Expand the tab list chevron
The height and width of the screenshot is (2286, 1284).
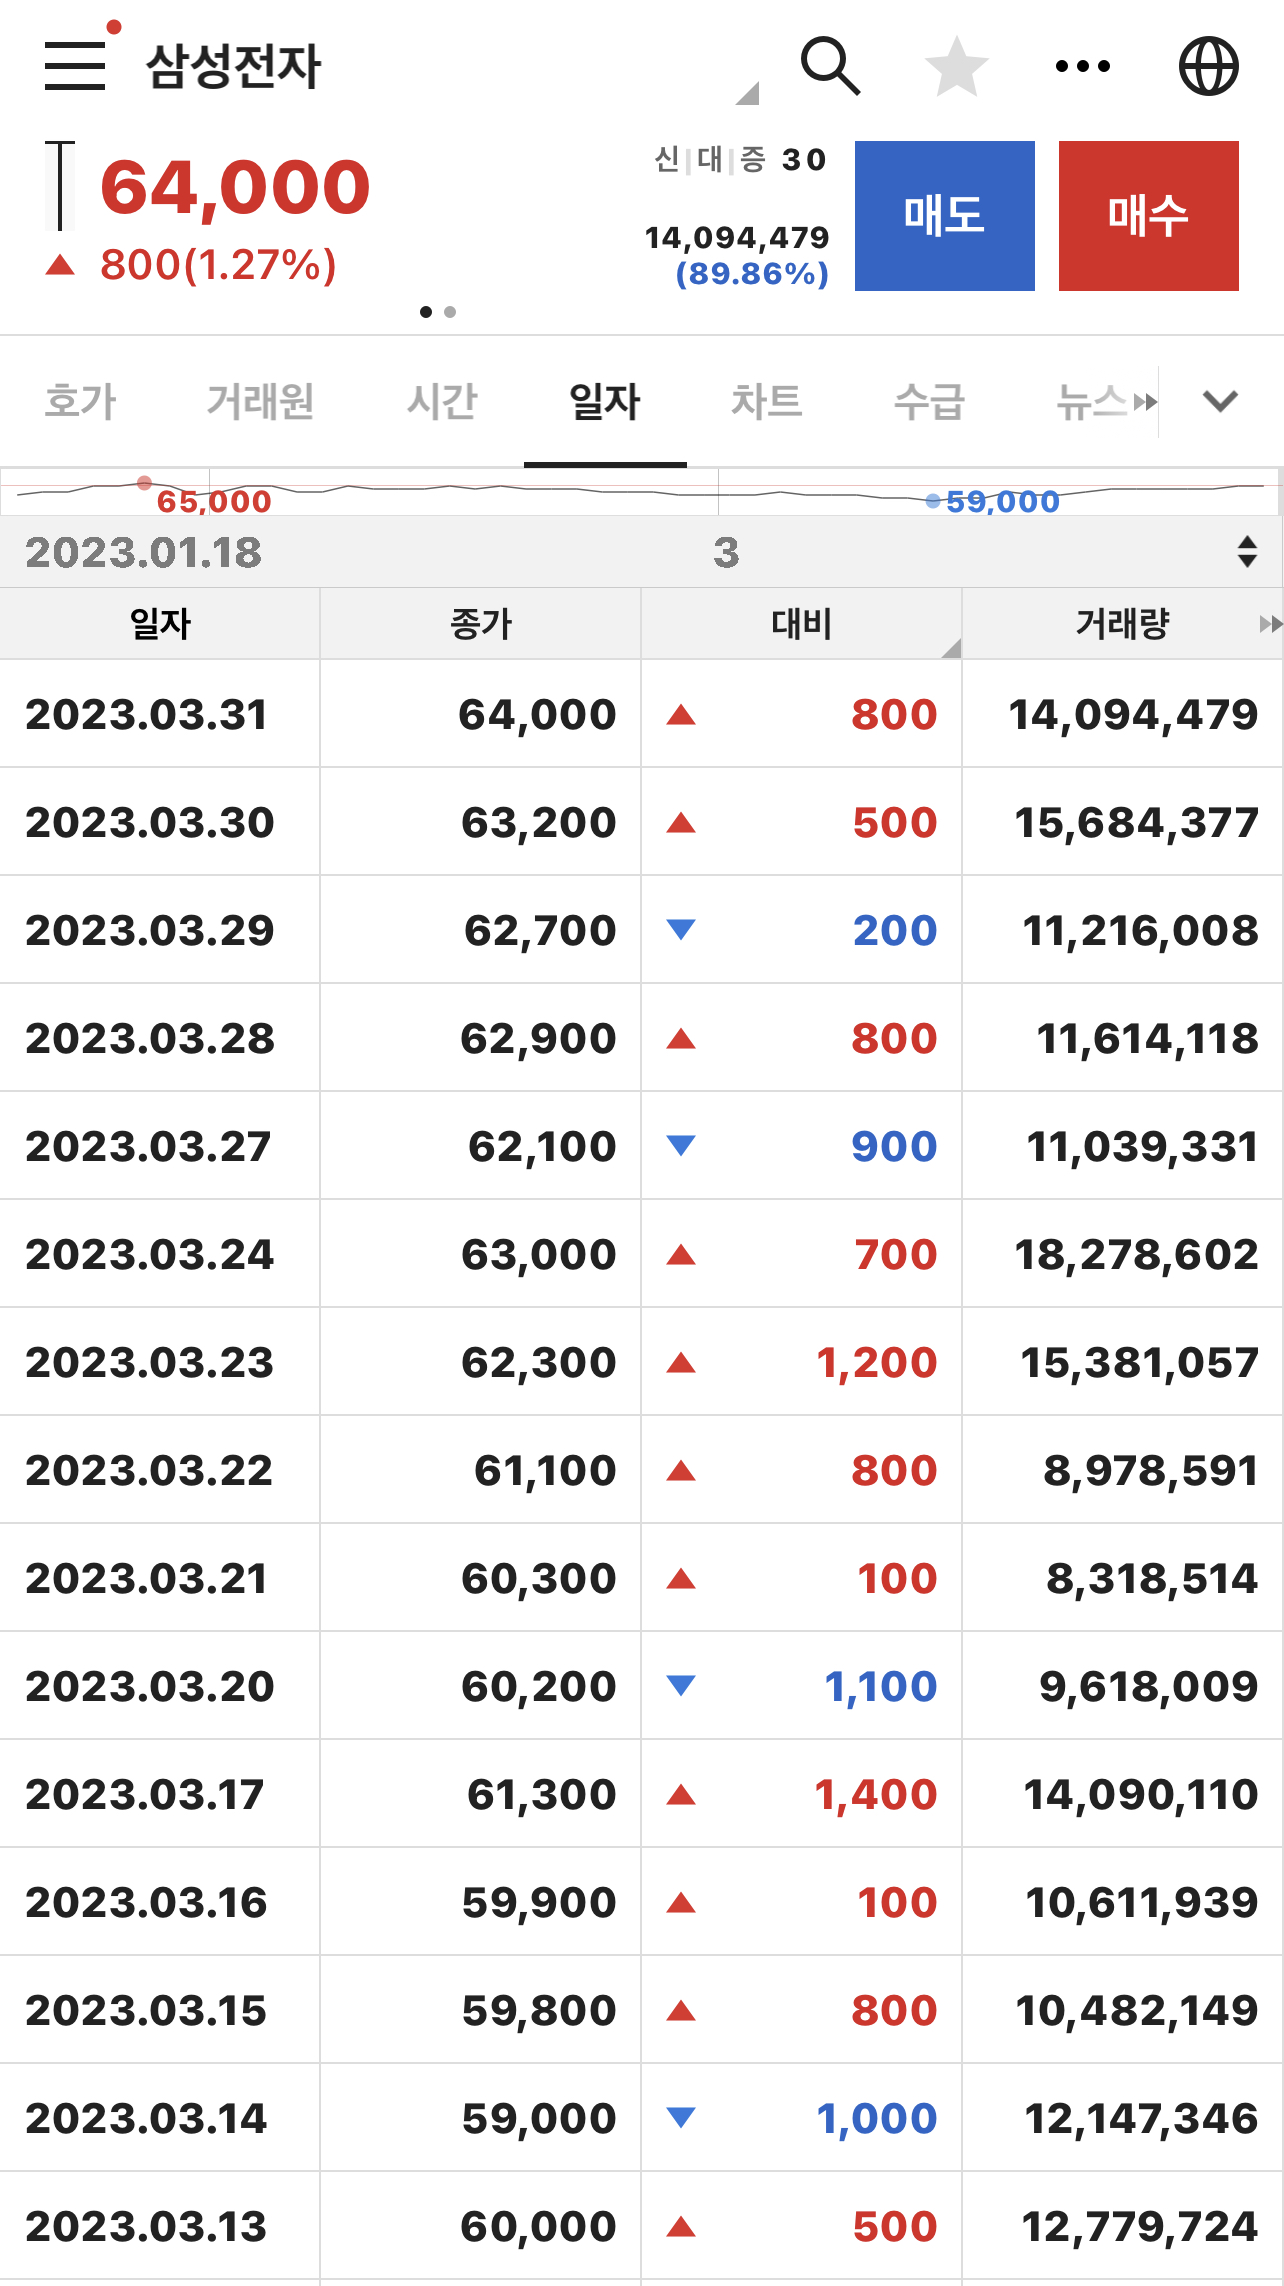1221,401
